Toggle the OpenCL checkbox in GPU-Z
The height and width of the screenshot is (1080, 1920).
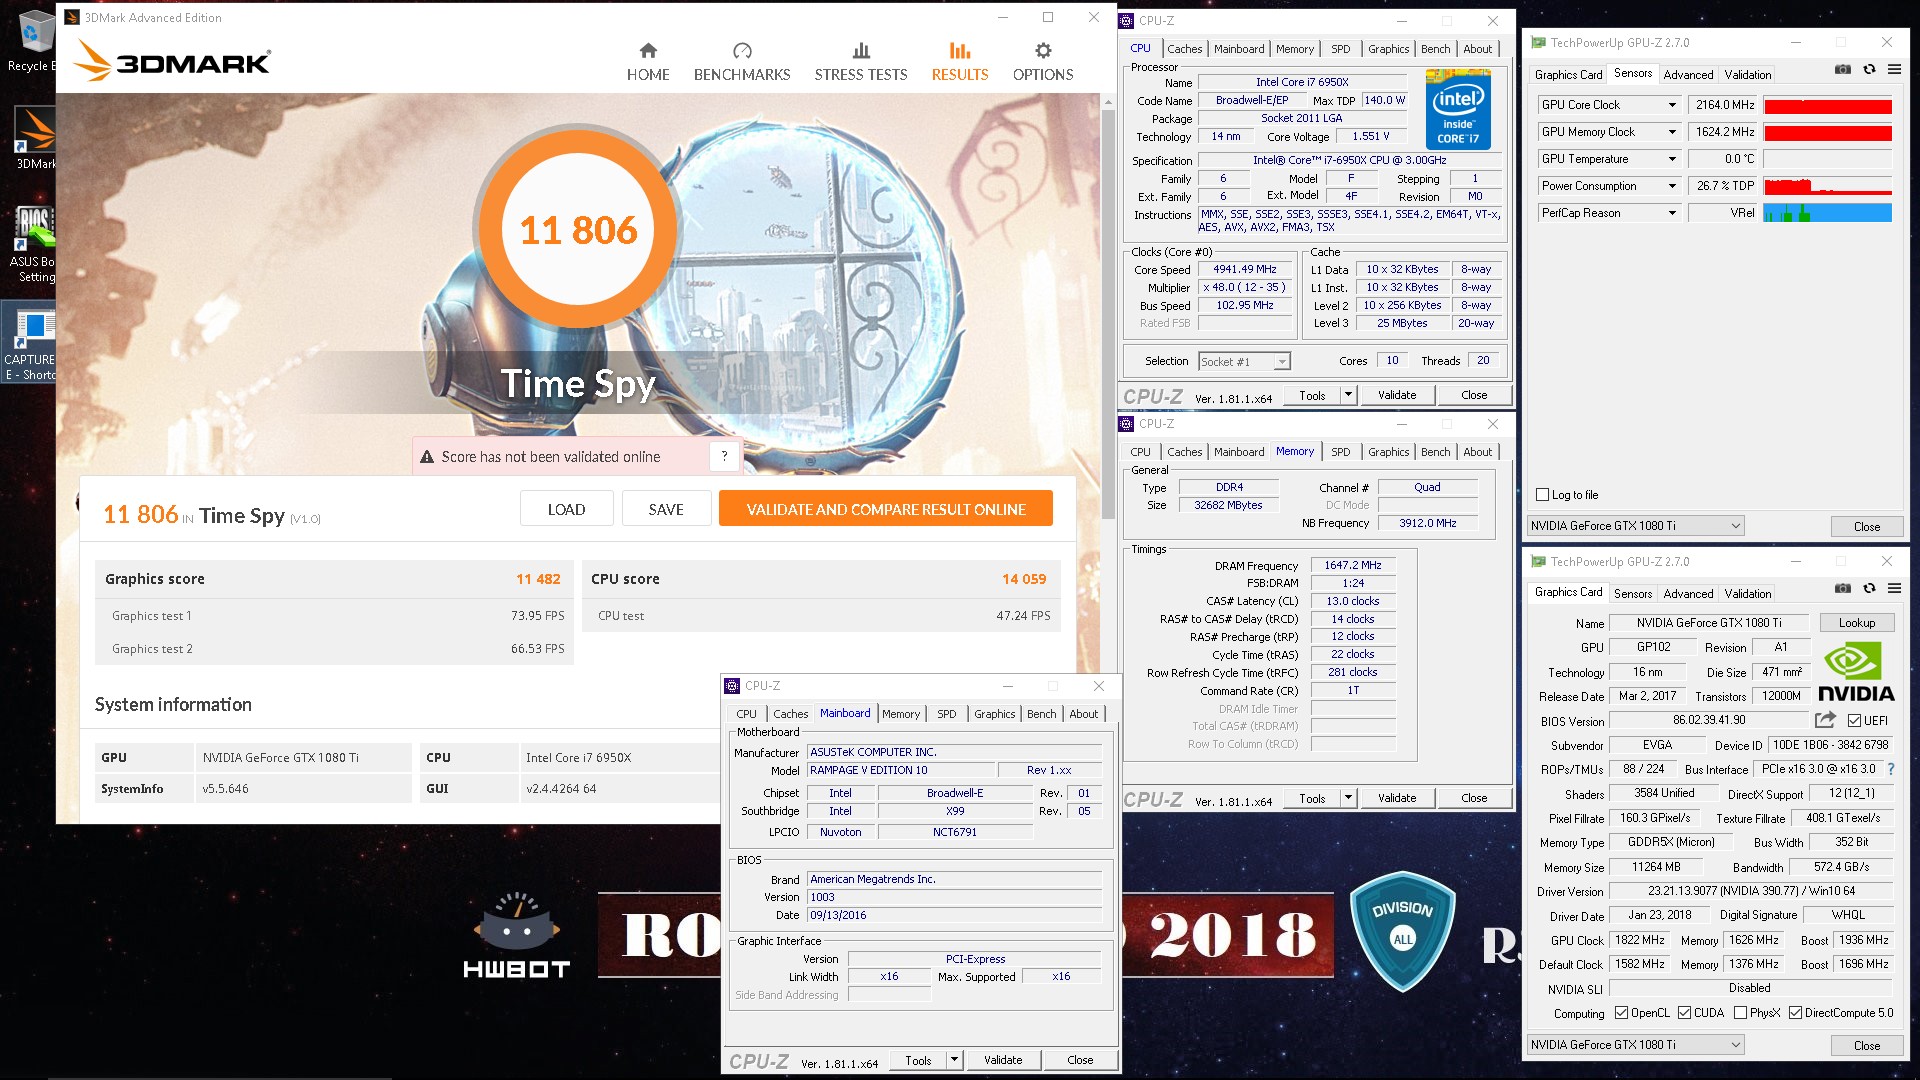pos(1621,1013)
